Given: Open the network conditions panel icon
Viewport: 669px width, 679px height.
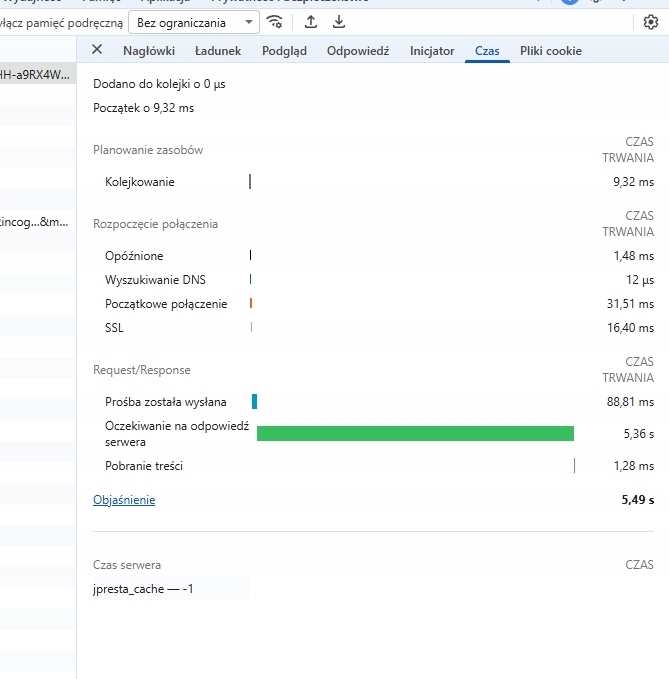Looking at the screenshot, I should tap(275, 22).
